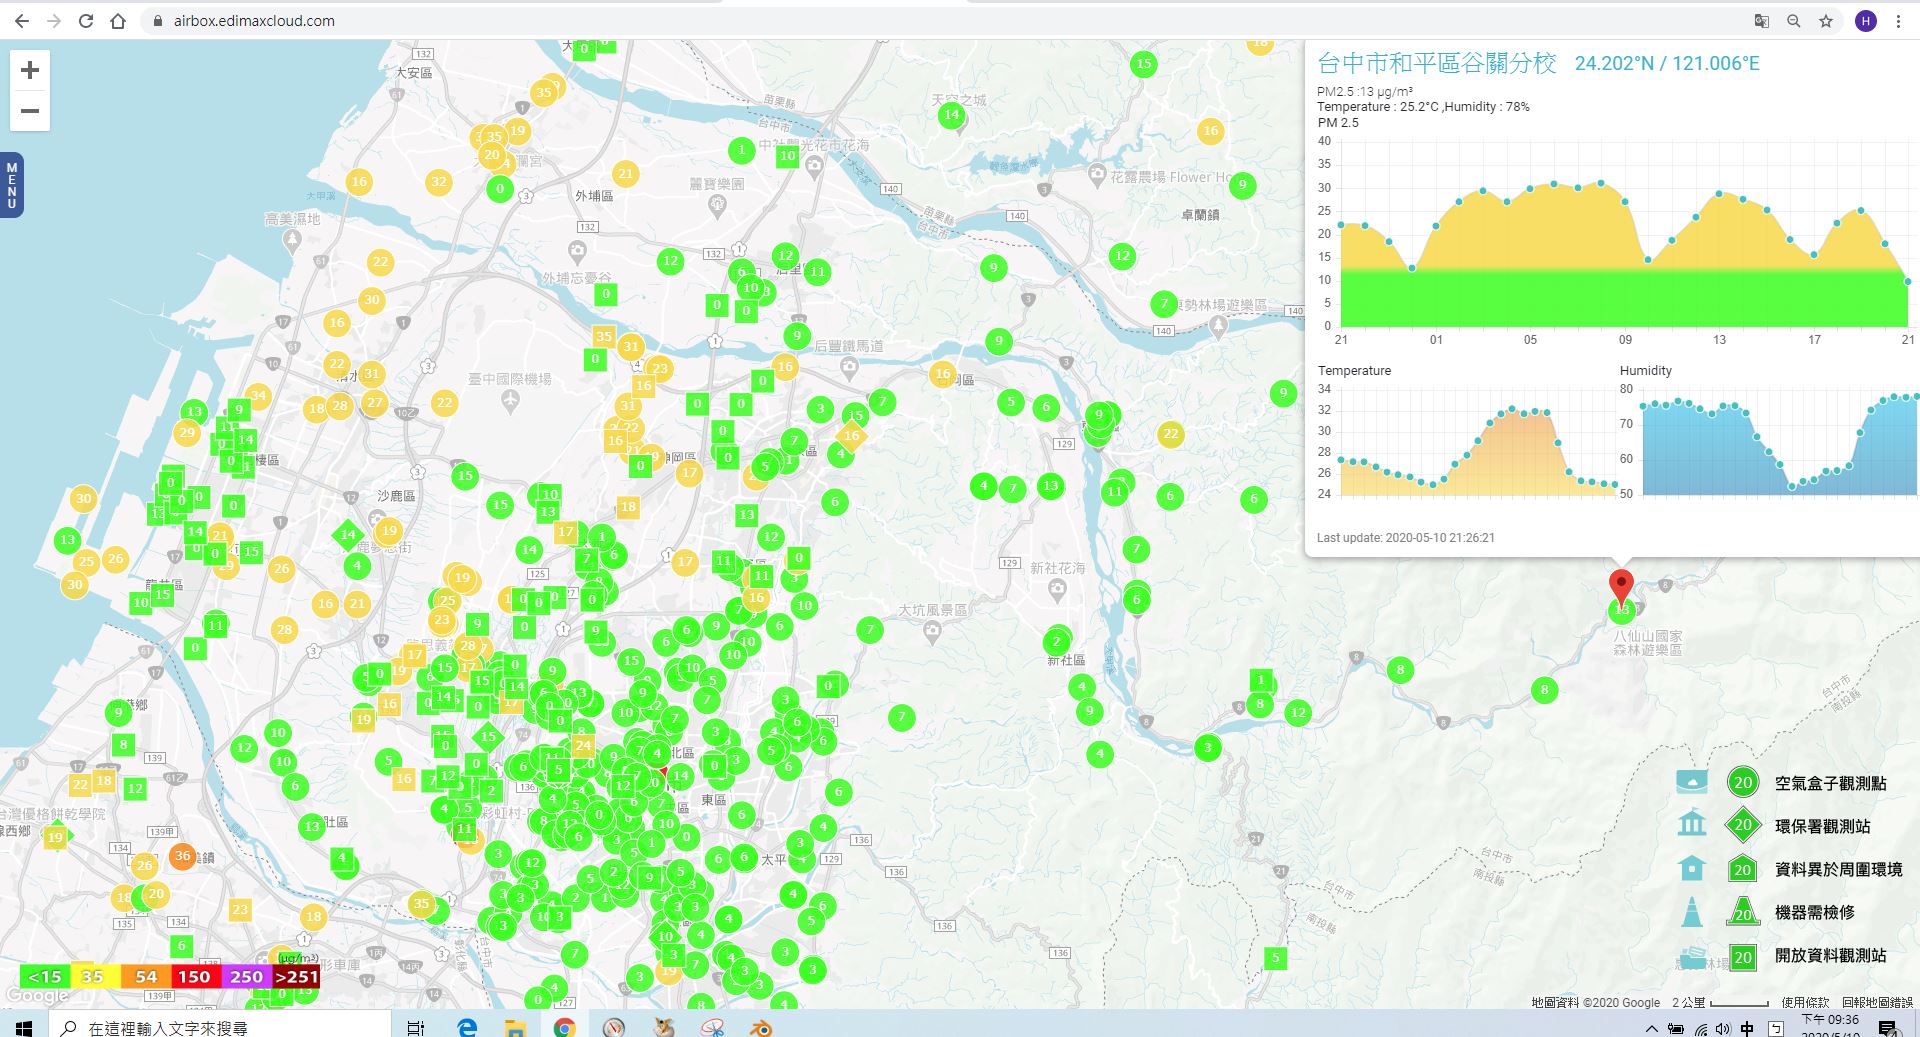Click the green 9 marker above 卓蘭鎮

pyautogui.click(x=1243, y=185)
